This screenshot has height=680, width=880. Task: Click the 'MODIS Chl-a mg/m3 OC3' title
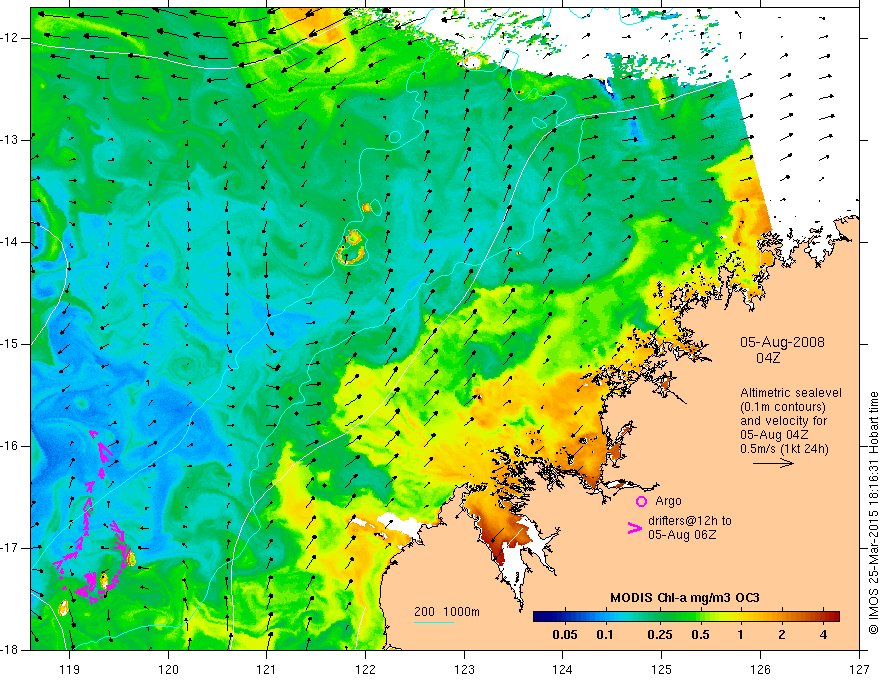tap(685, 598)
